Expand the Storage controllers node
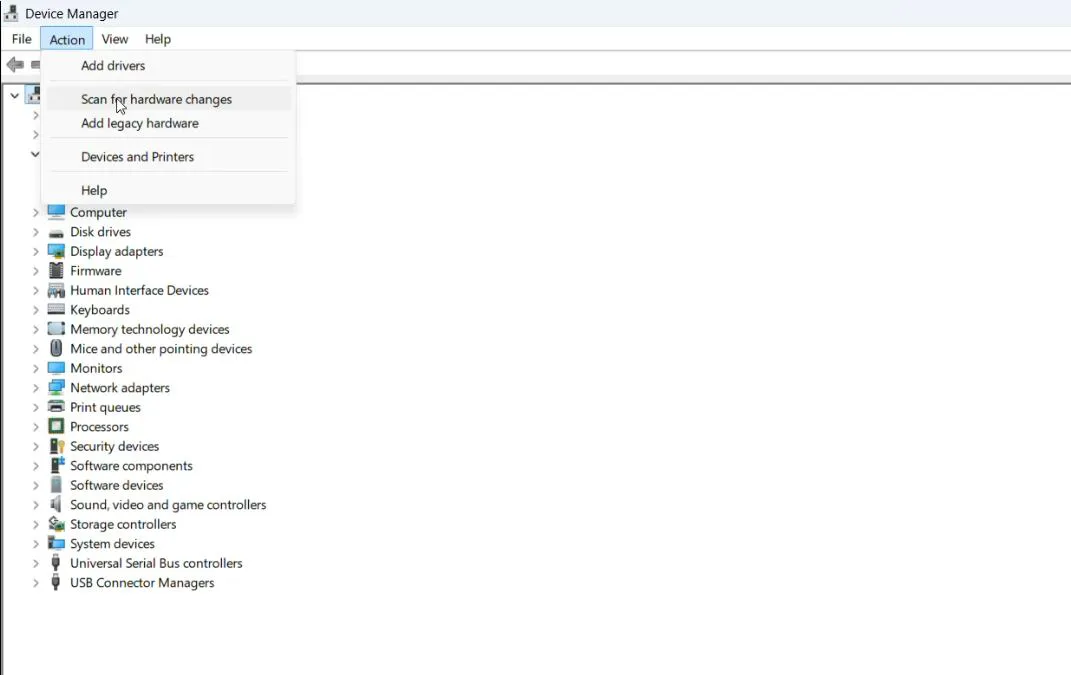This screenshot has width=1071, height=675. tap(36, 524)
